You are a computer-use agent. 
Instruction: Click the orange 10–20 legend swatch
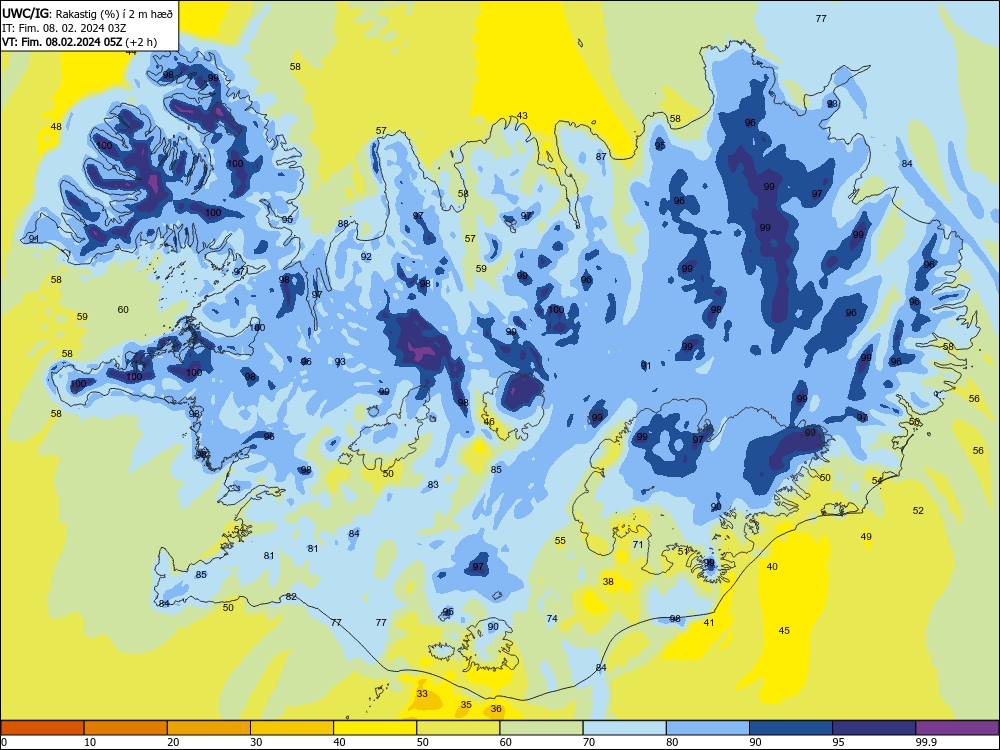tap(126, 728)
